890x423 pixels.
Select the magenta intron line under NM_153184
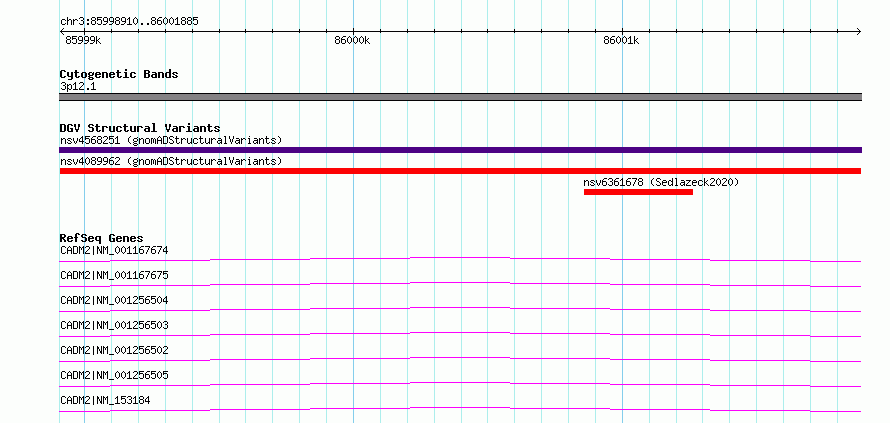tap(460, 408)
